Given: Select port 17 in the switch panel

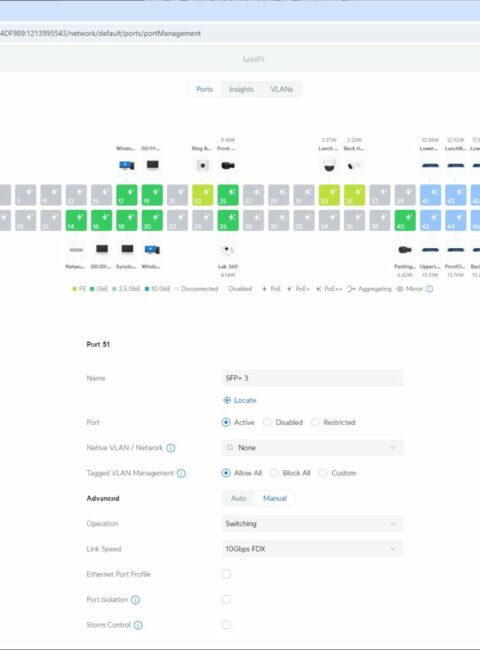Looking at the screenshot, I should pos(127,195).
